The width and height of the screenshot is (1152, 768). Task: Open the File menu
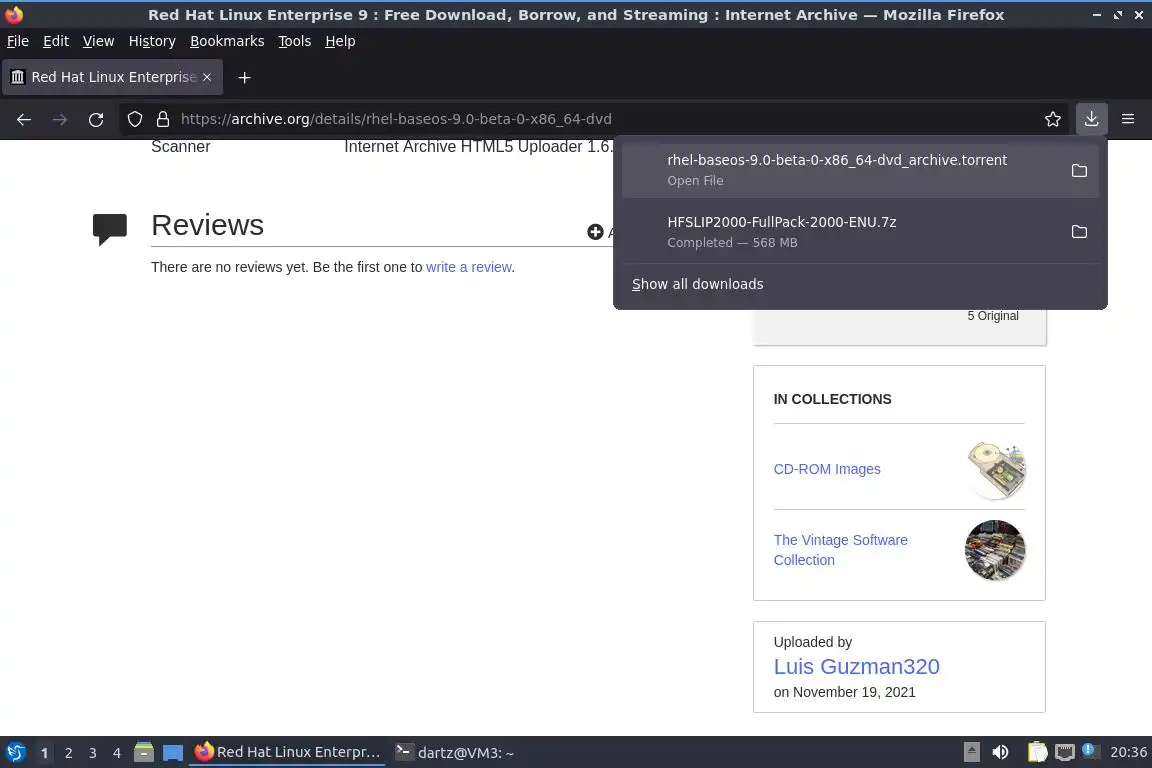pyautogui.click(x=18, y=41)
